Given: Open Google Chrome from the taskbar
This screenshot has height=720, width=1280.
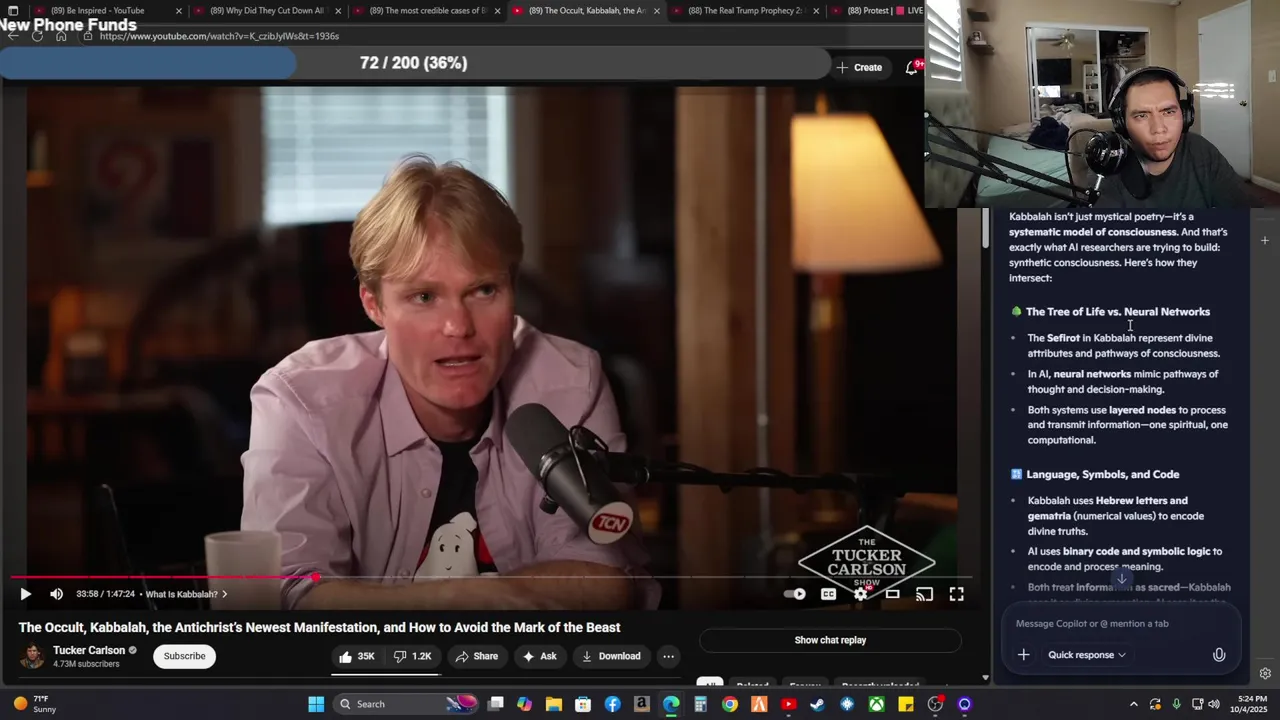Looking at the screenshot, I should click(x=730, y=704).
